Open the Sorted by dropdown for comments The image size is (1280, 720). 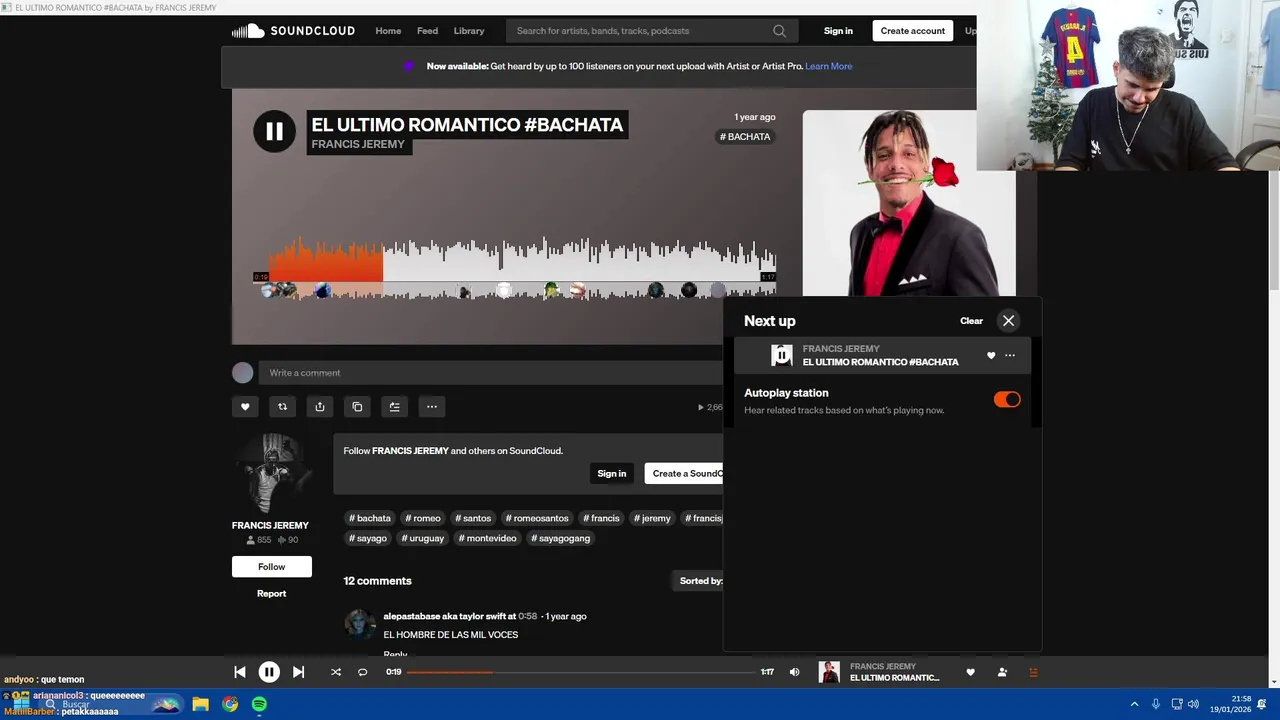(697, 581)
